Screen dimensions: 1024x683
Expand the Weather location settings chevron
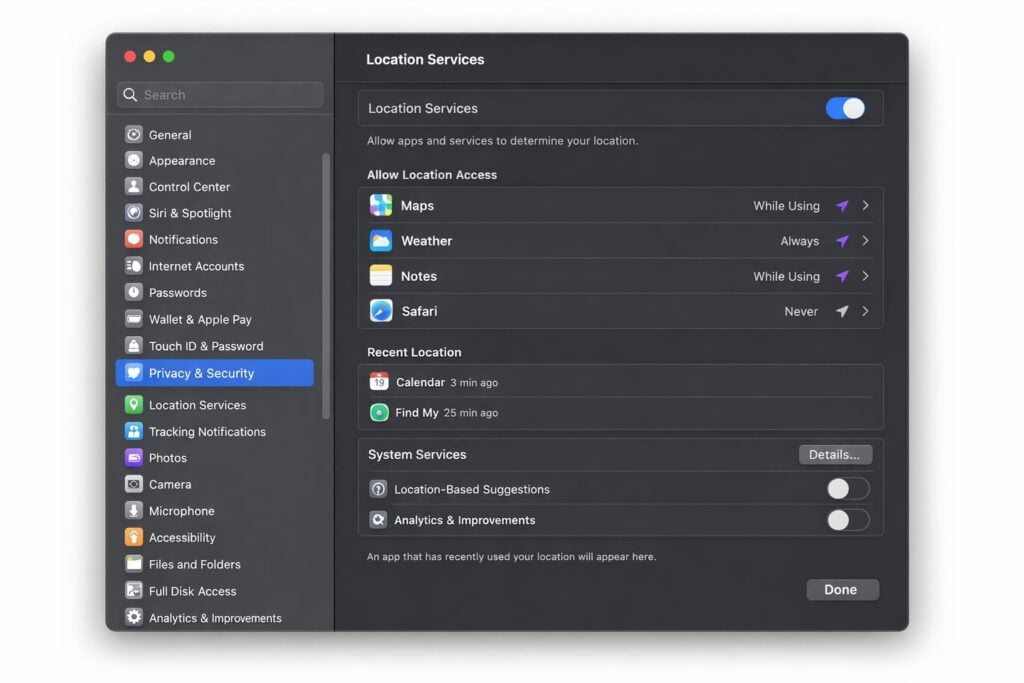tap(866, 240)
